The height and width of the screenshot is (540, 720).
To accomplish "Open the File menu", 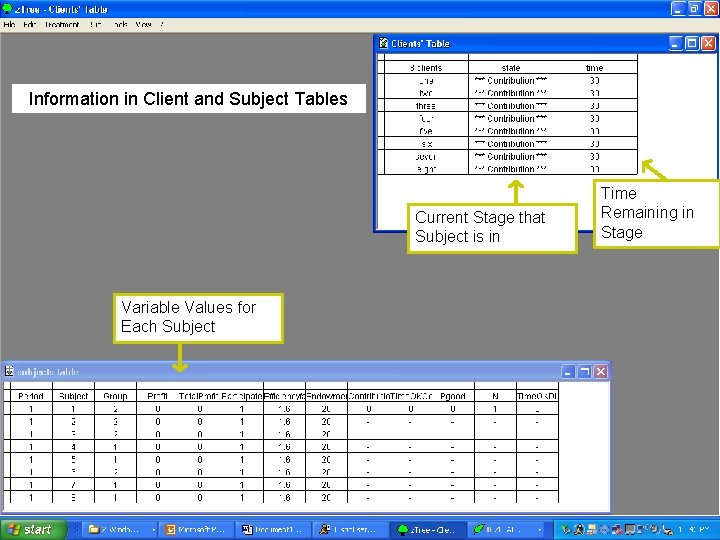I will (x=9, y=25).
